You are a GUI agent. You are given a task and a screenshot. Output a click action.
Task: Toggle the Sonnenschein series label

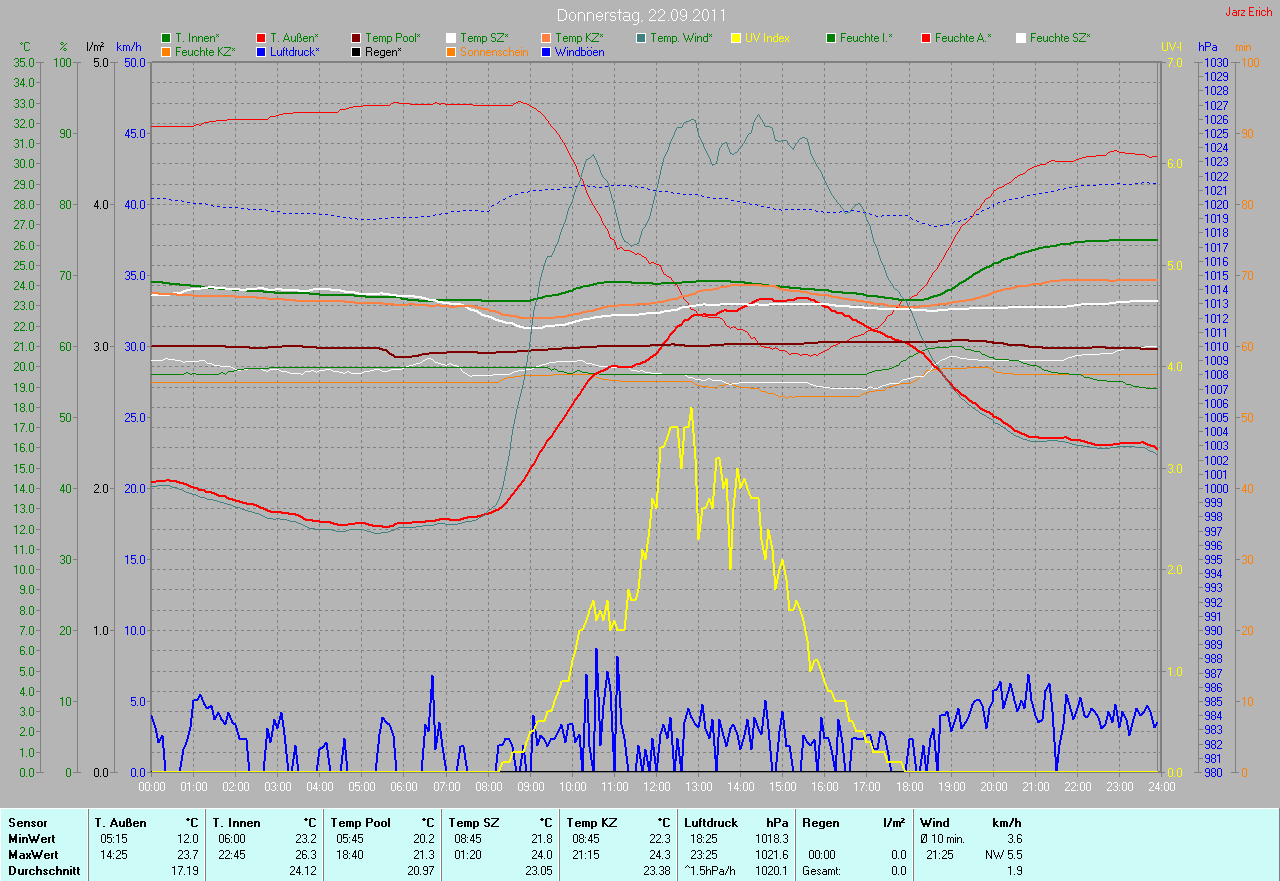tap(493, 51)
